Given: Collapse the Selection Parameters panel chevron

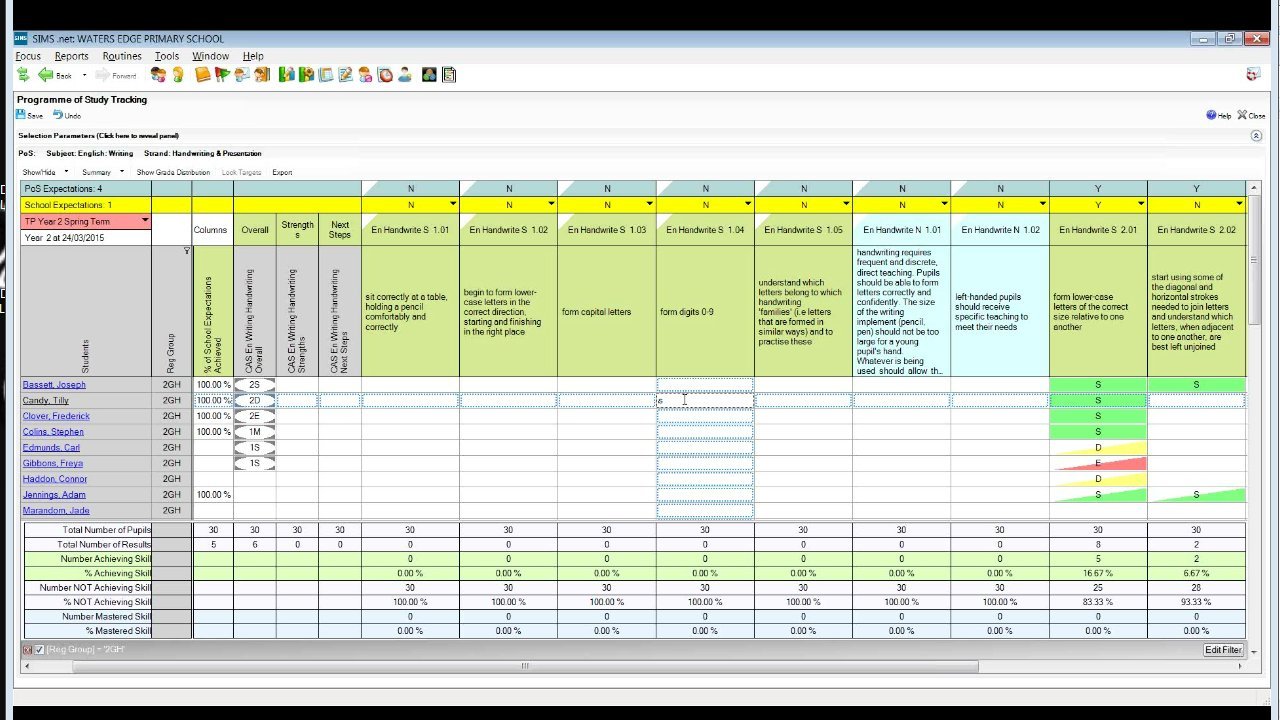Looking at the screenshot, I should click(x=1256, y=135).
